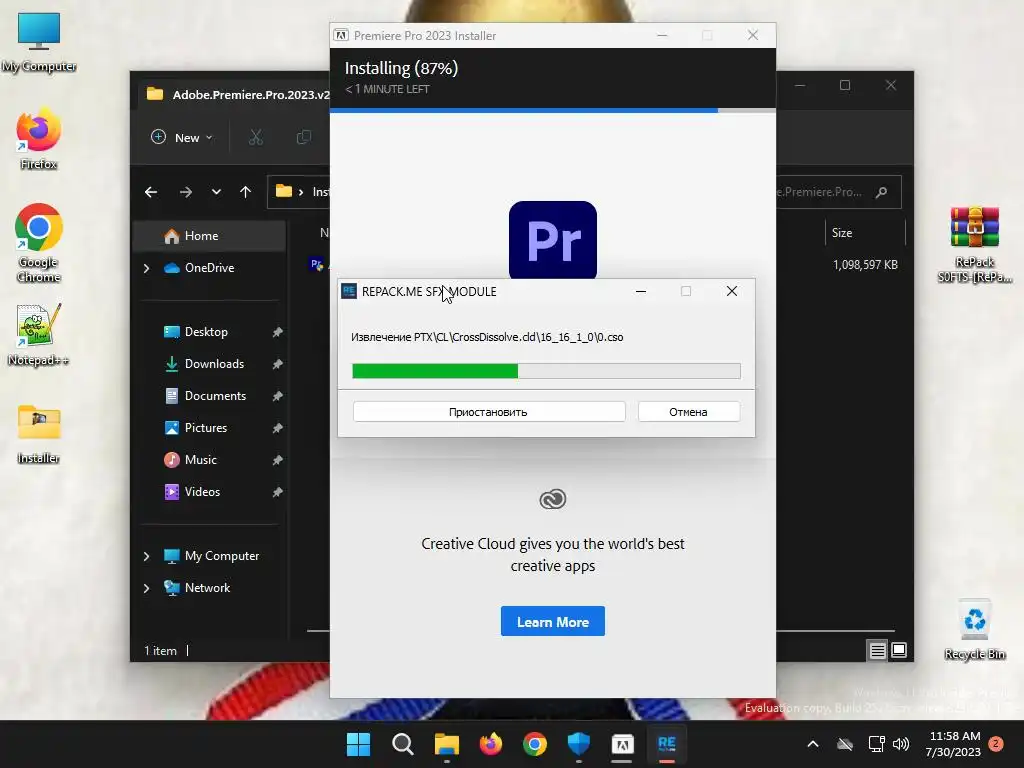This screenshot has width=1024, height=768.
Task: Click the Creative Cloud logo icon
Action: tap(552, 500)
